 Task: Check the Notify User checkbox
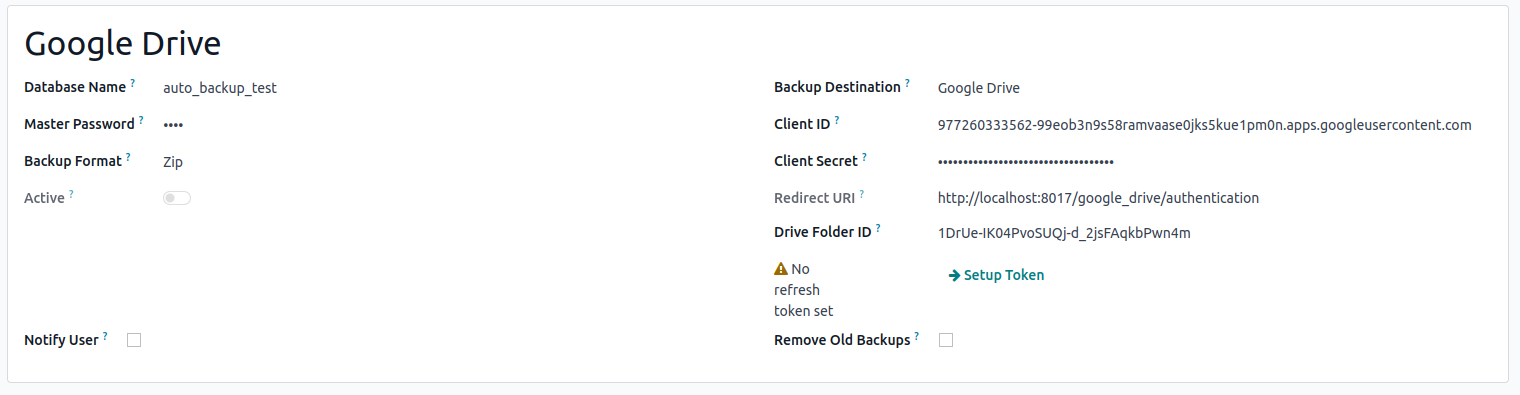click(134, 340)
